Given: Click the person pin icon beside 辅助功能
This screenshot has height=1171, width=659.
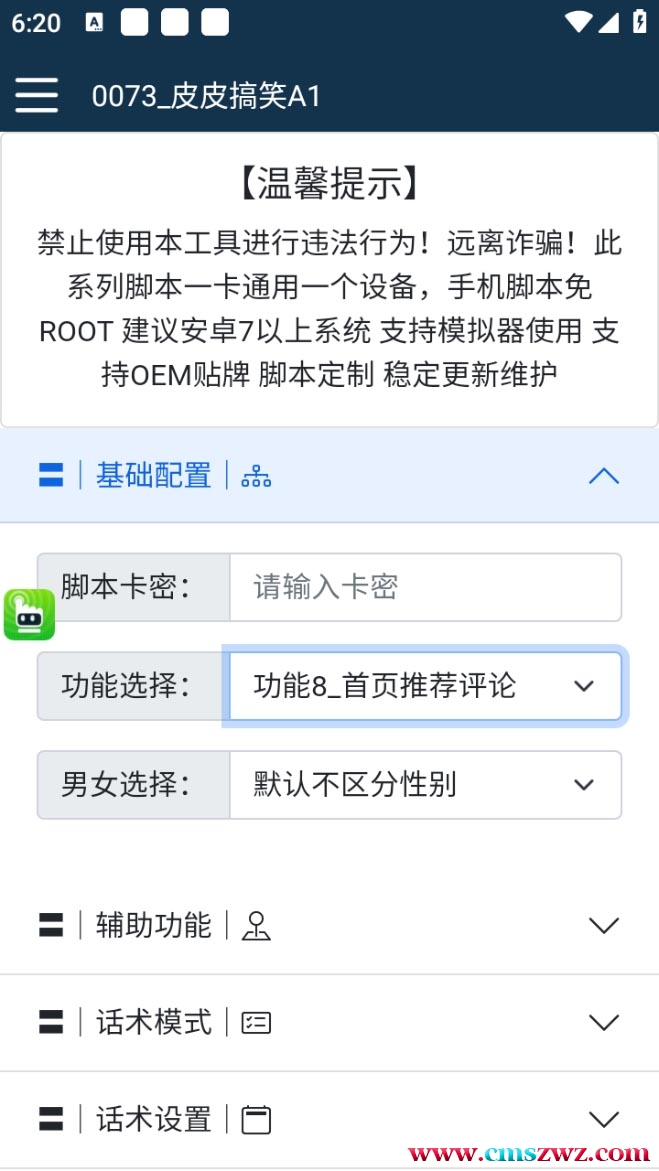Looking at the screenshot, I should (x=256, y=926).
